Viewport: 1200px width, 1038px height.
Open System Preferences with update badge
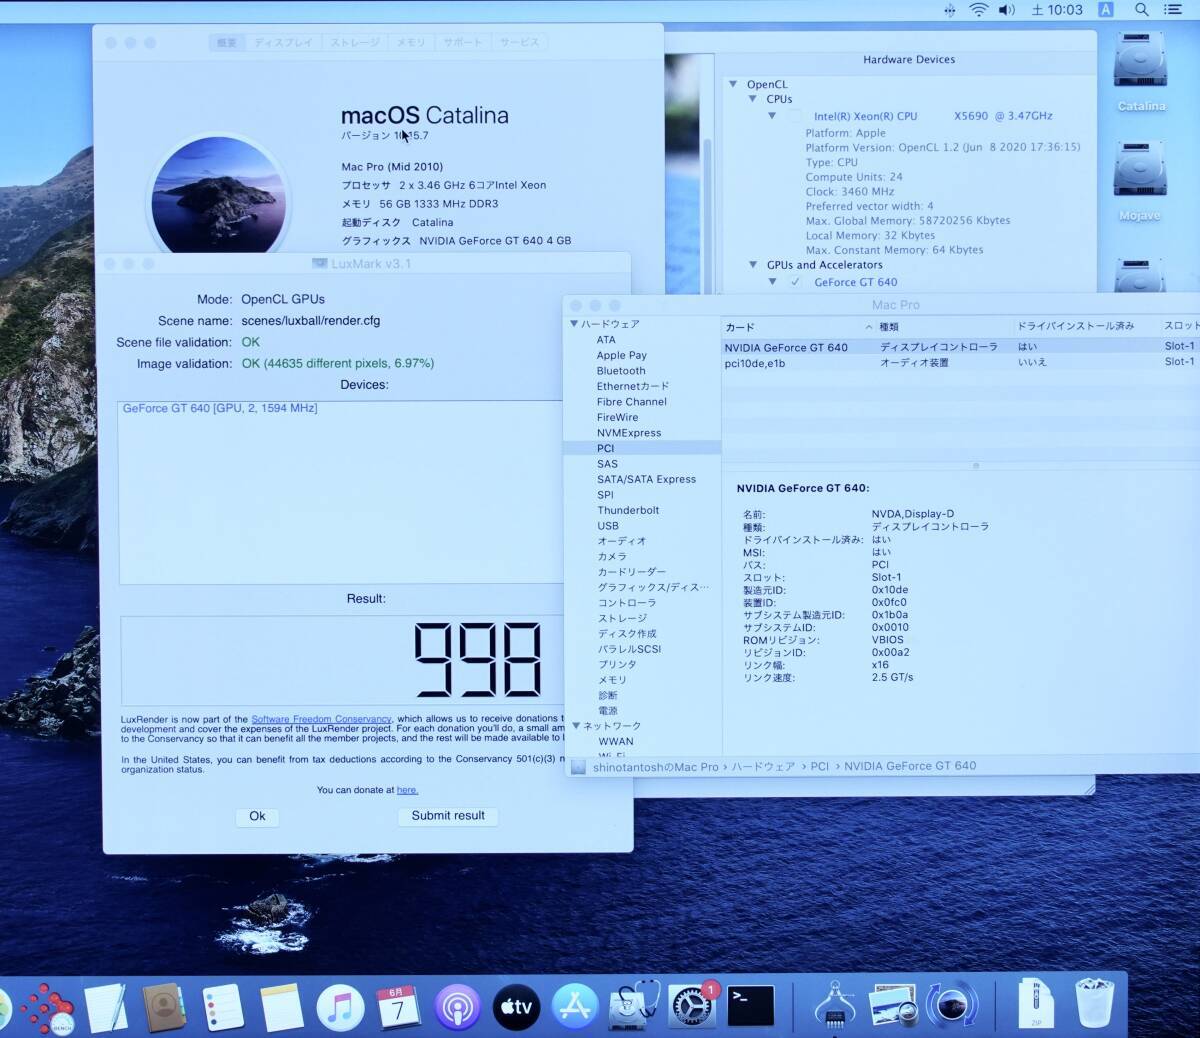tap(692, 1006)
